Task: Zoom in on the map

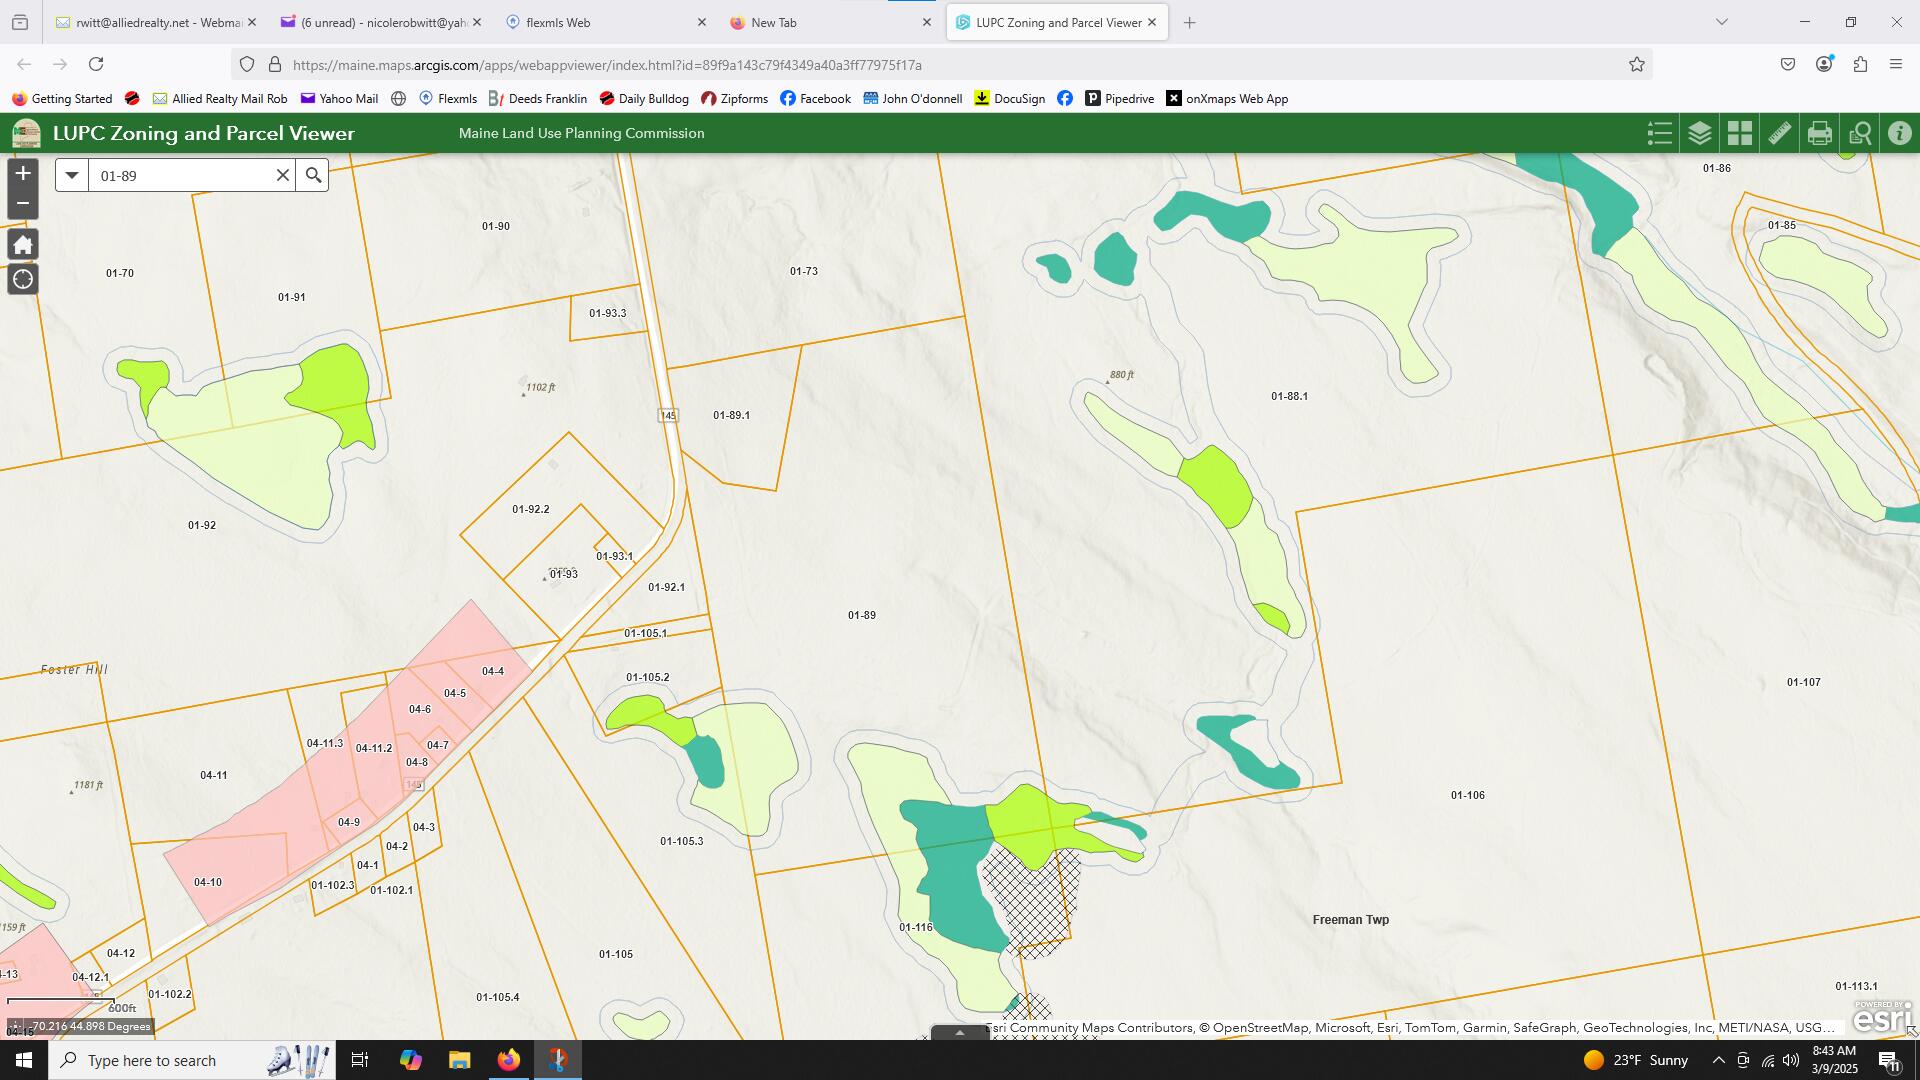Action: click(22, 173)
